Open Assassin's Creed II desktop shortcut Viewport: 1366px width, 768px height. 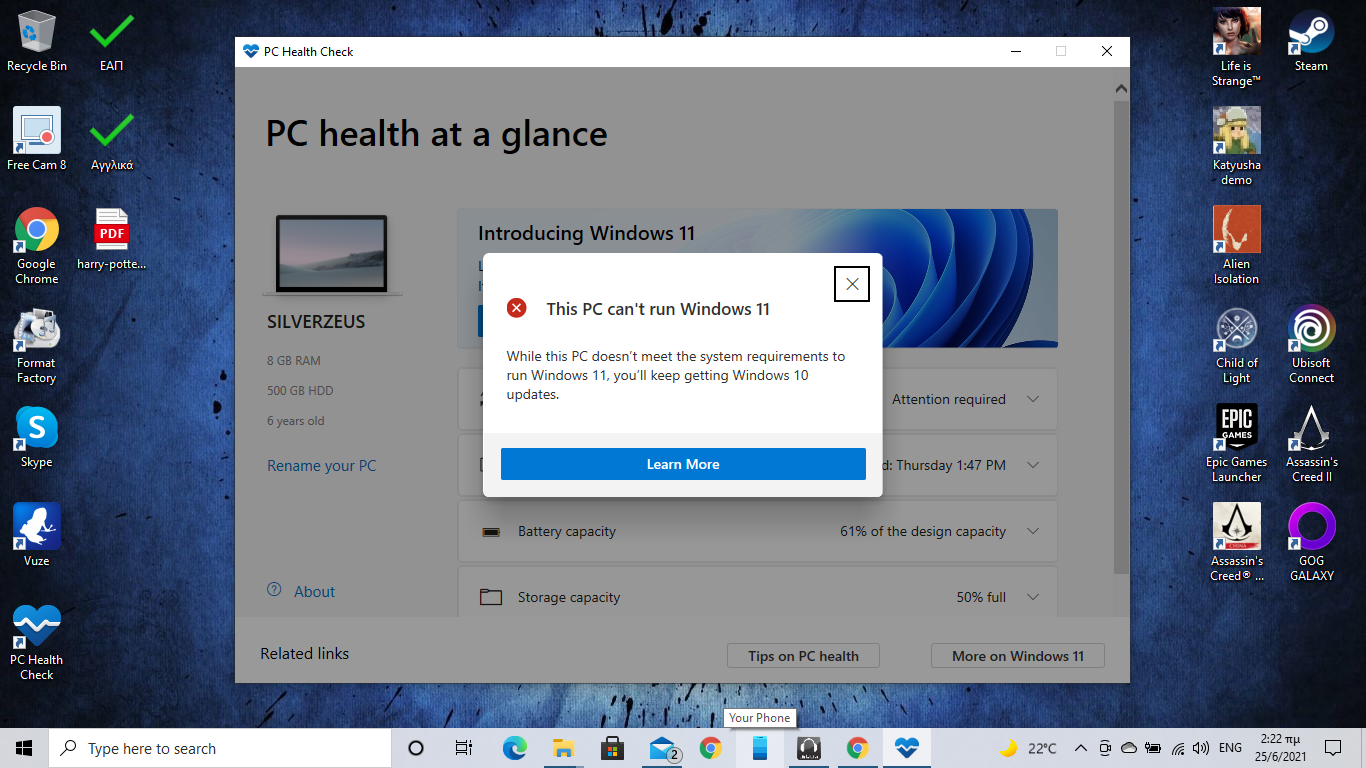[1311, 444]
